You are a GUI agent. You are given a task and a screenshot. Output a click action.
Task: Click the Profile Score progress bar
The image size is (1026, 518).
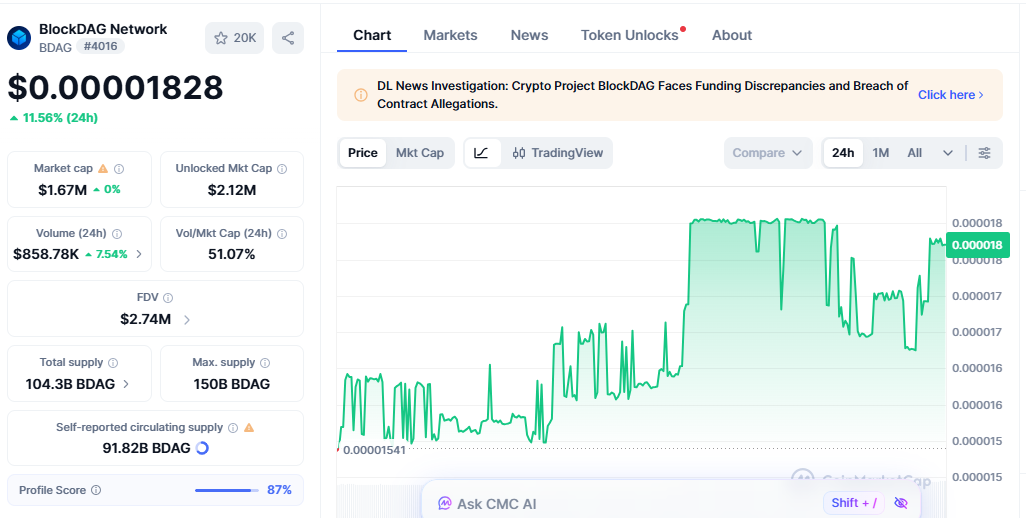226,490
